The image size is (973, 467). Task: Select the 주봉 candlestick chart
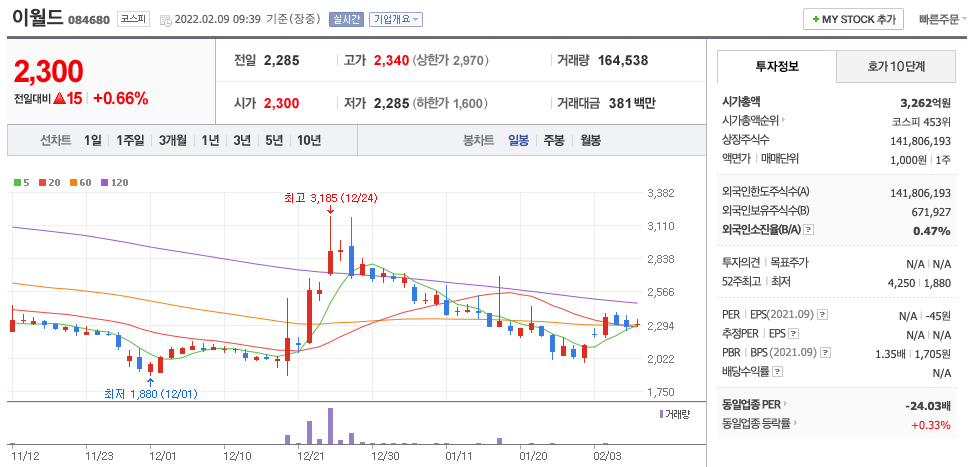(554, 140)
